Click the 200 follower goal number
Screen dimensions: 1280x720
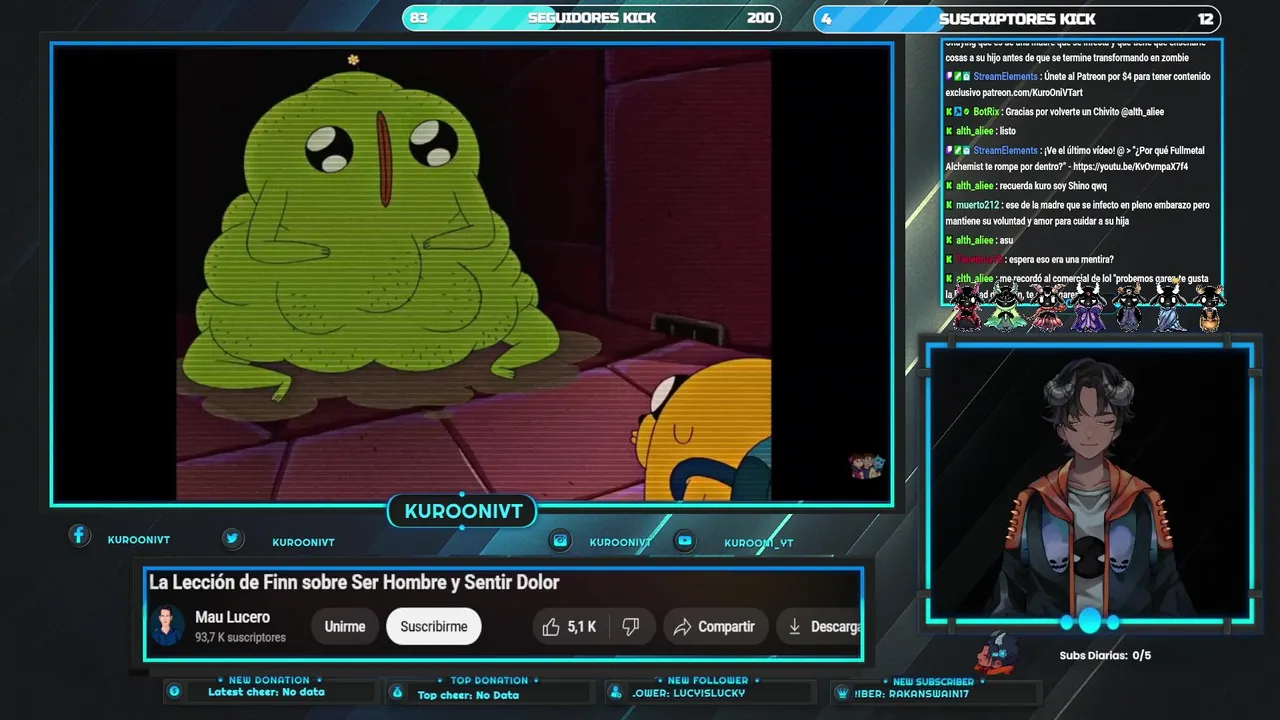760,18
